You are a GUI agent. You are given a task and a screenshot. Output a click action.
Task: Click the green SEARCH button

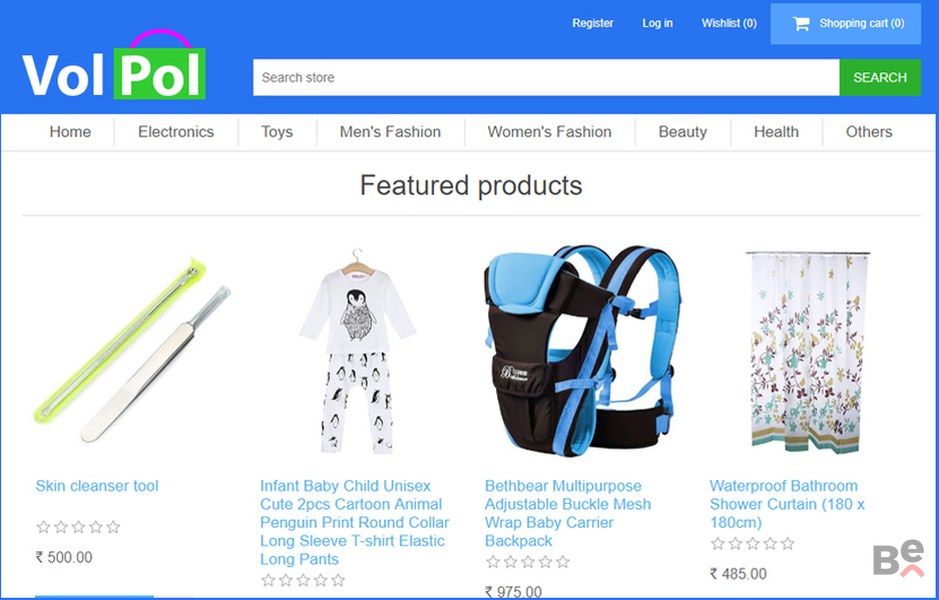pos(880,77)
